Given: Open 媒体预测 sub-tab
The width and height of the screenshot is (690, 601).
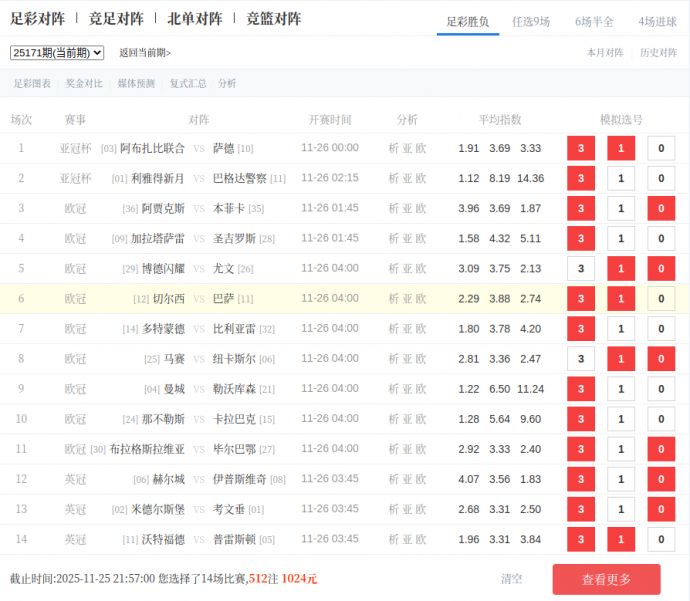Looking at the screenshot, I should [x=136, y=84].
